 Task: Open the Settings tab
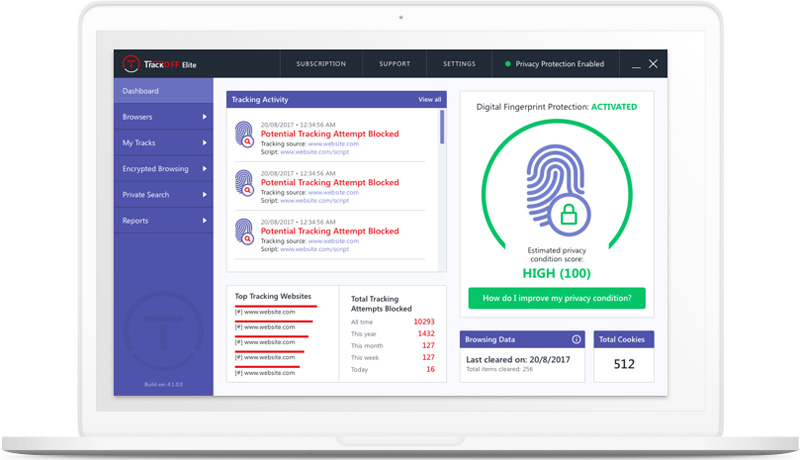pyautogui.click(x=459, y=64)
